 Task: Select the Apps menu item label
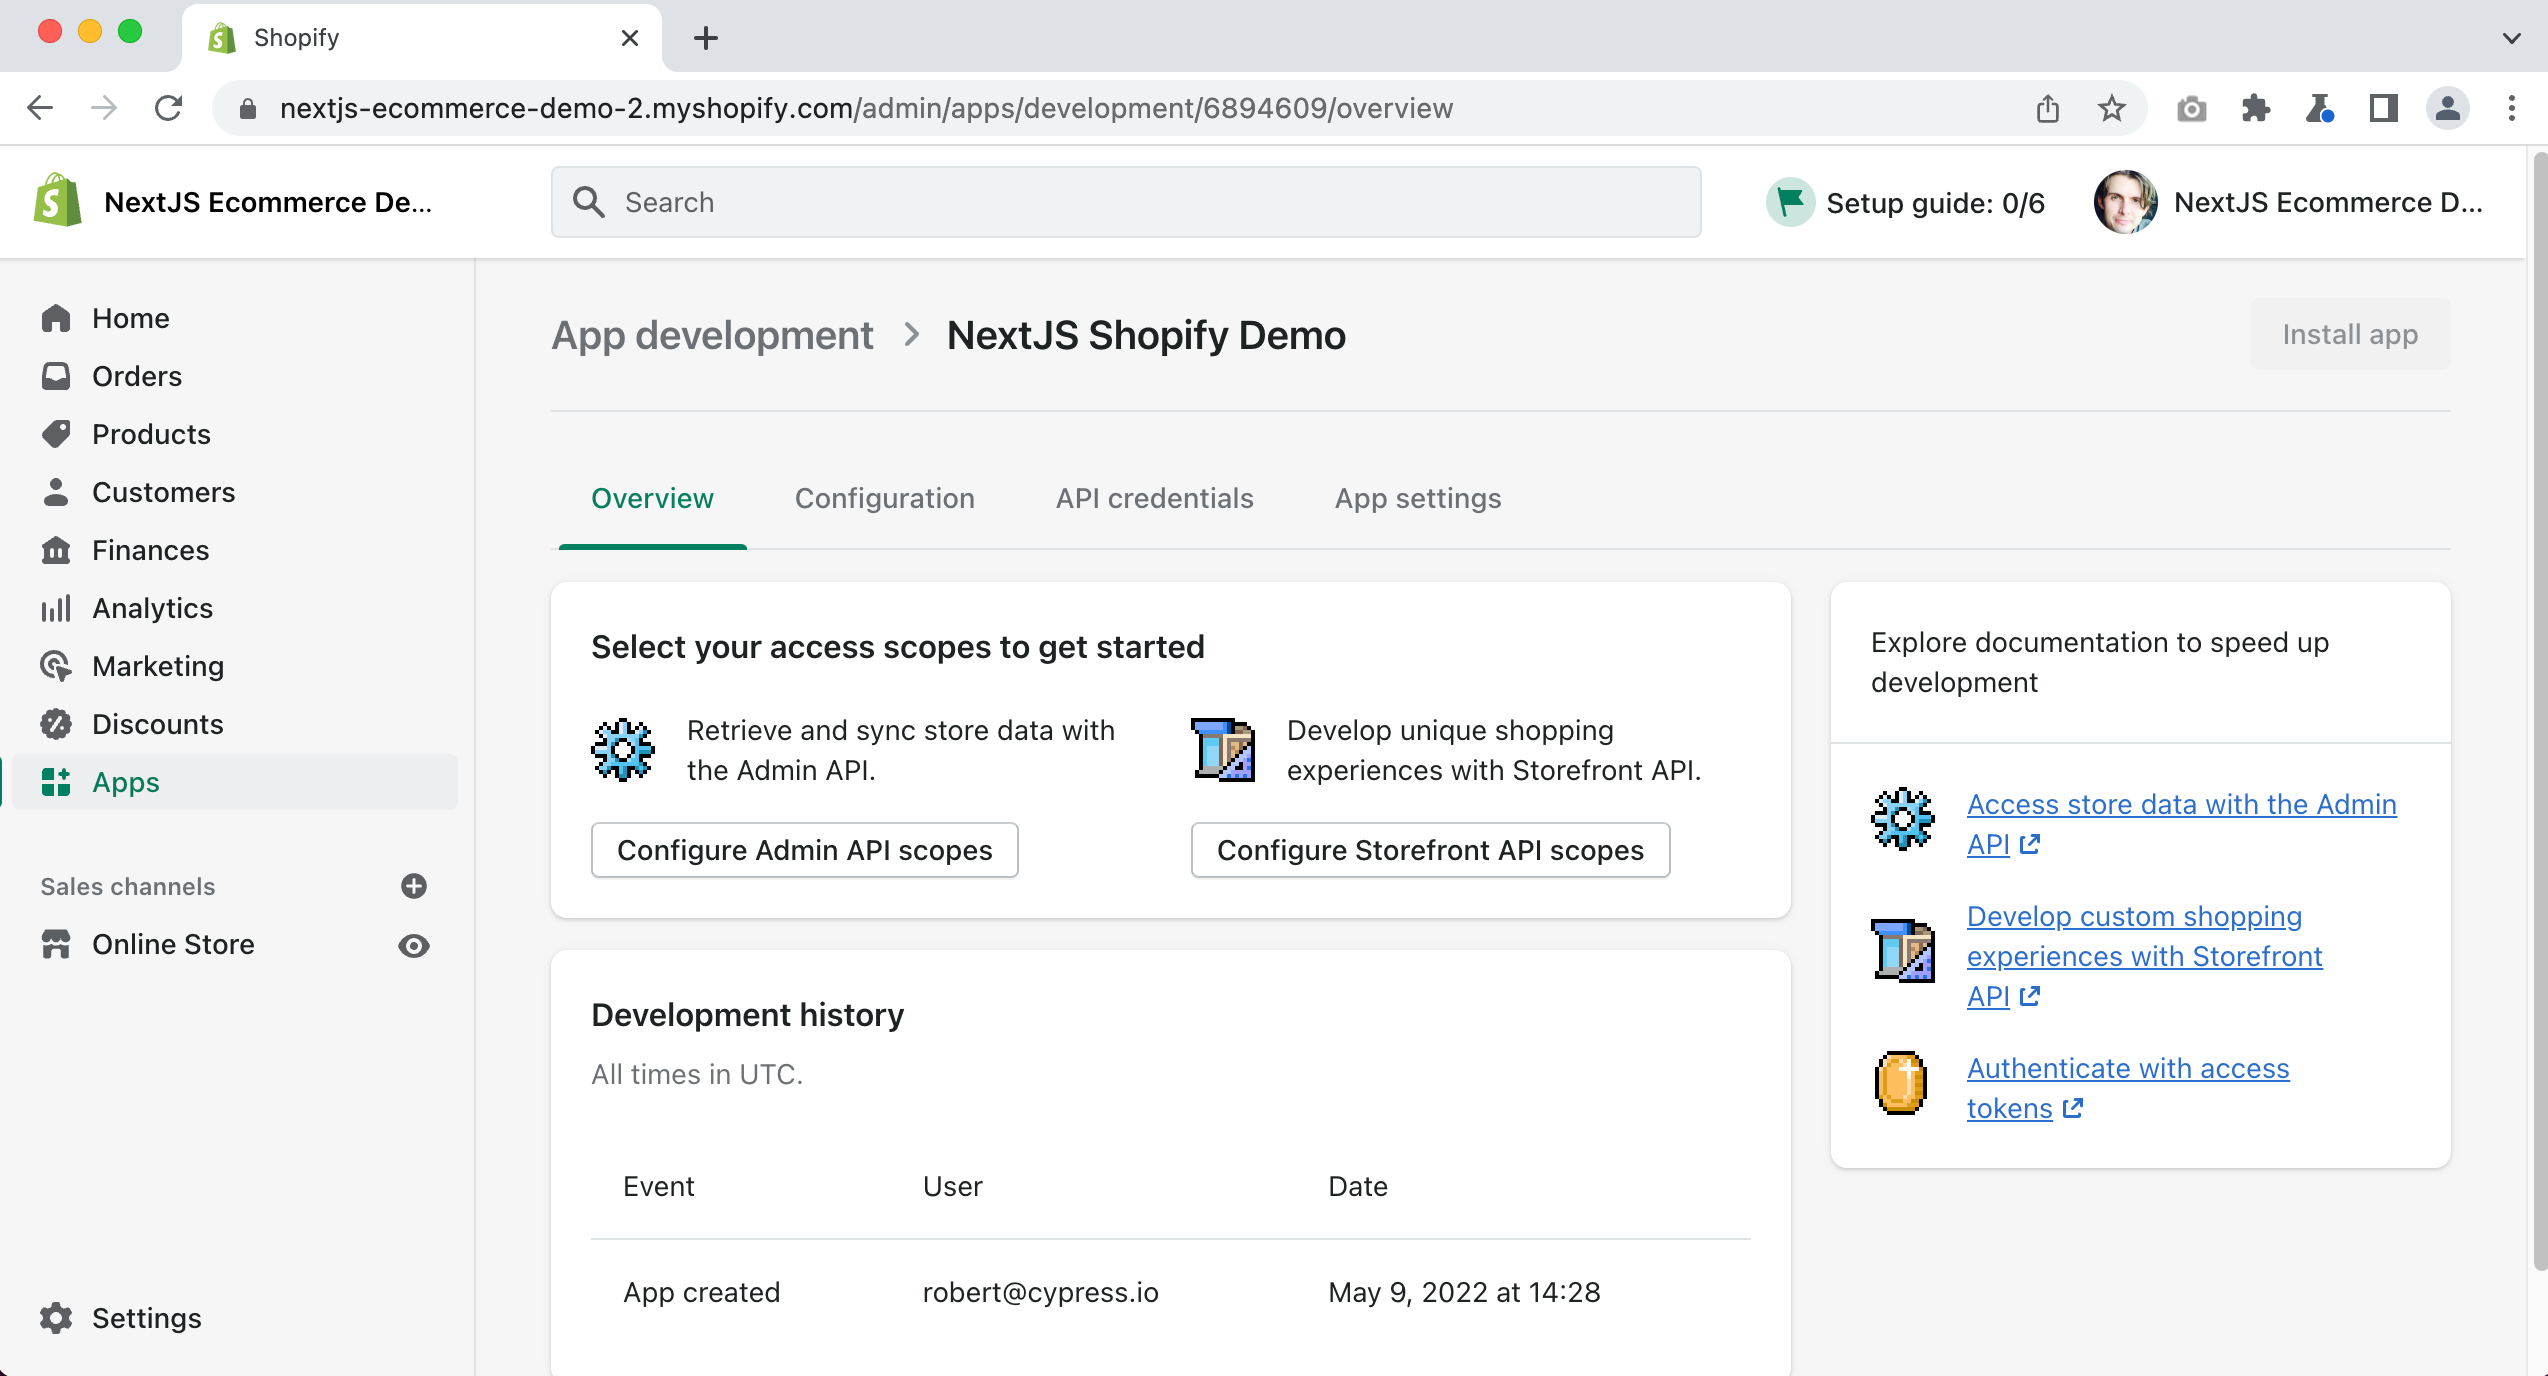click(x=125, y=782)
